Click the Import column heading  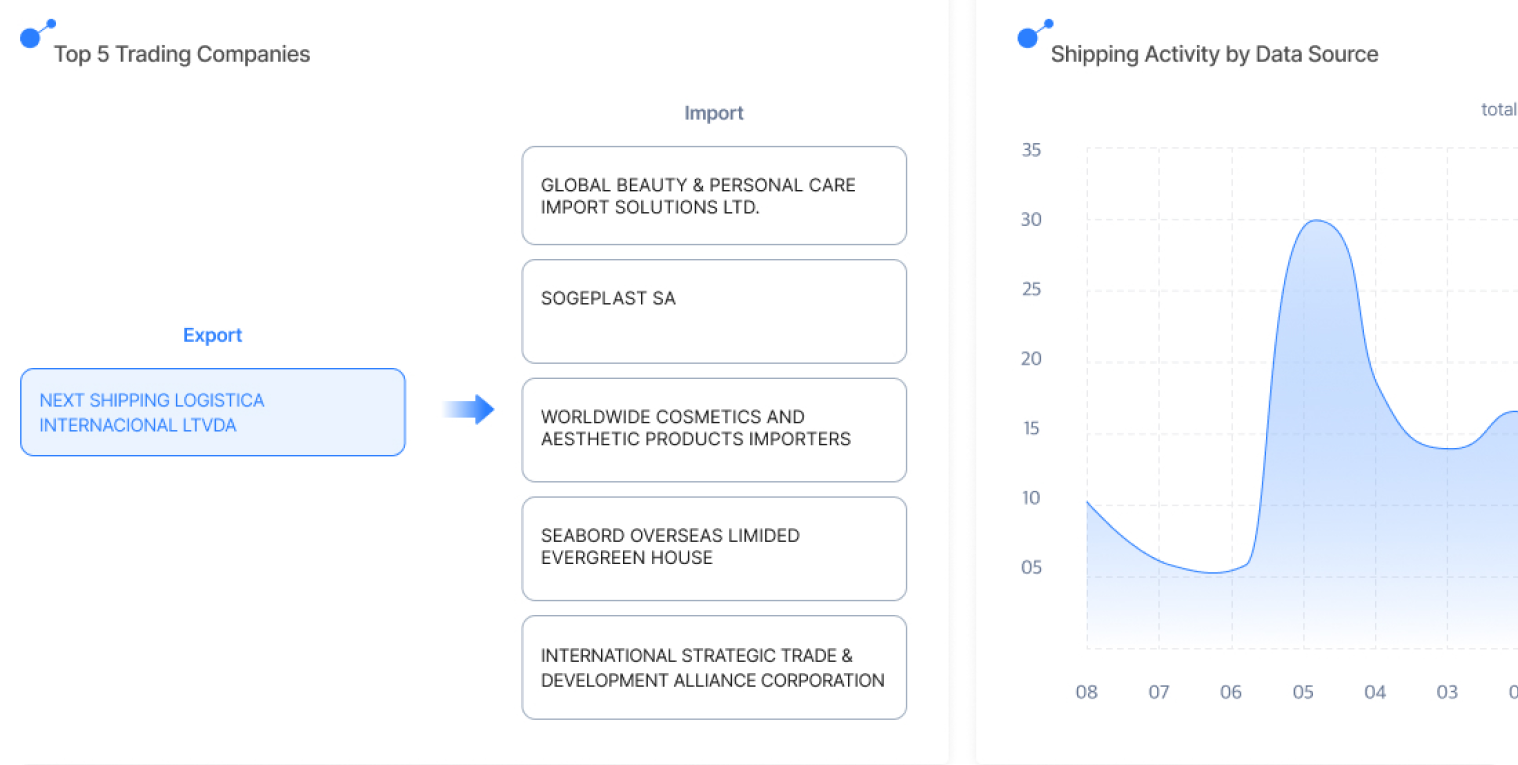click(713, 113)
